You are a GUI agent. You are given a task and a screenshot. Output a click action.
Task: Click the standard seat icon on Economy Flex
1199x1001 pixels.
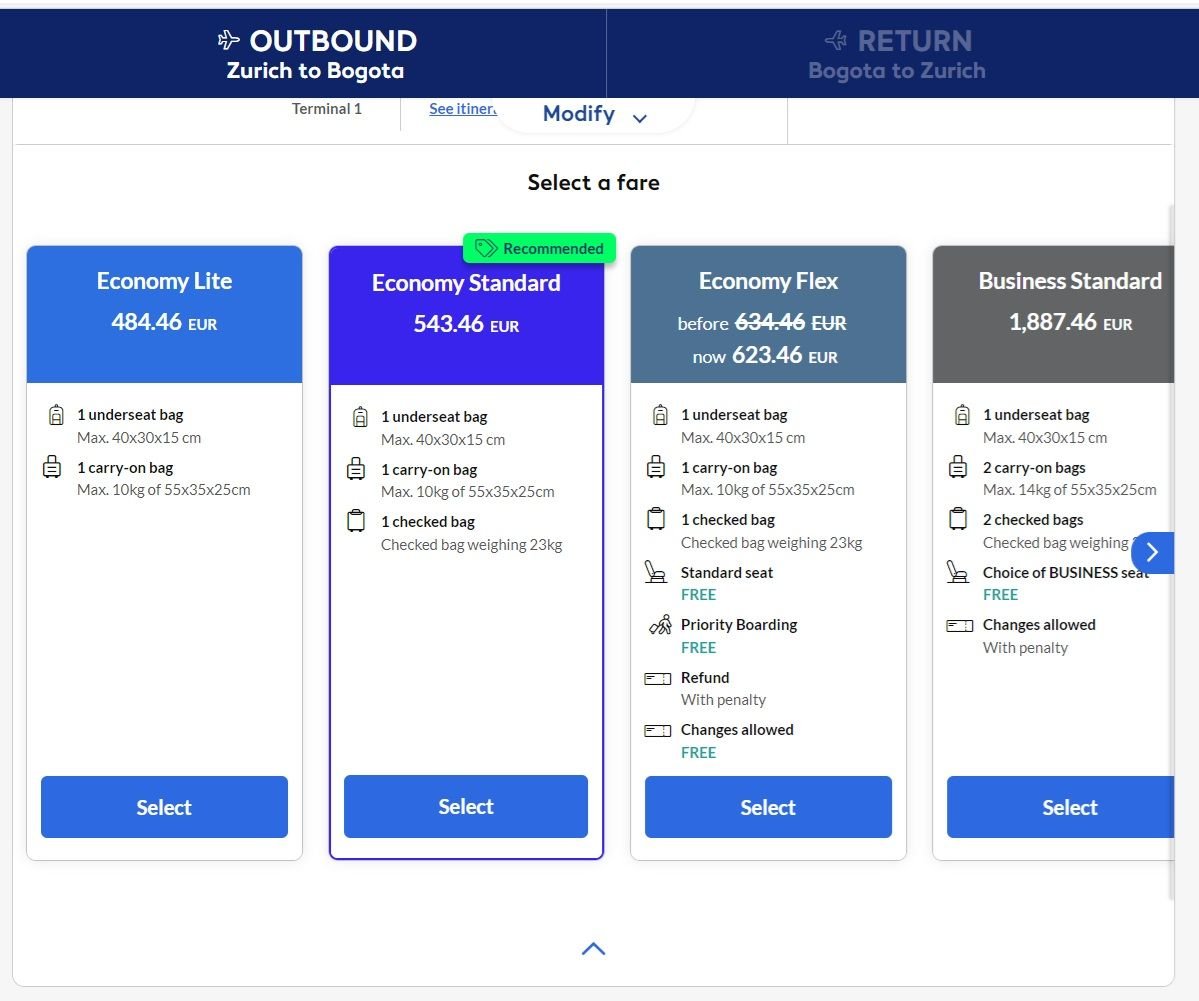pyautogui.click(x=656, y=572)
